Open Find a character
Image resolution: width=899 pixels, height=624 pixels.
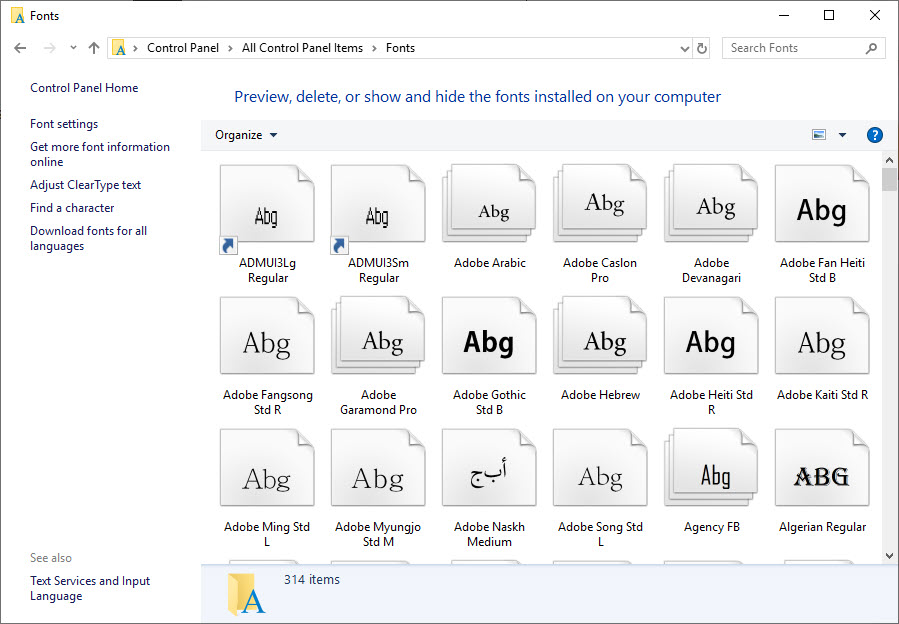(x=71, y=207)
